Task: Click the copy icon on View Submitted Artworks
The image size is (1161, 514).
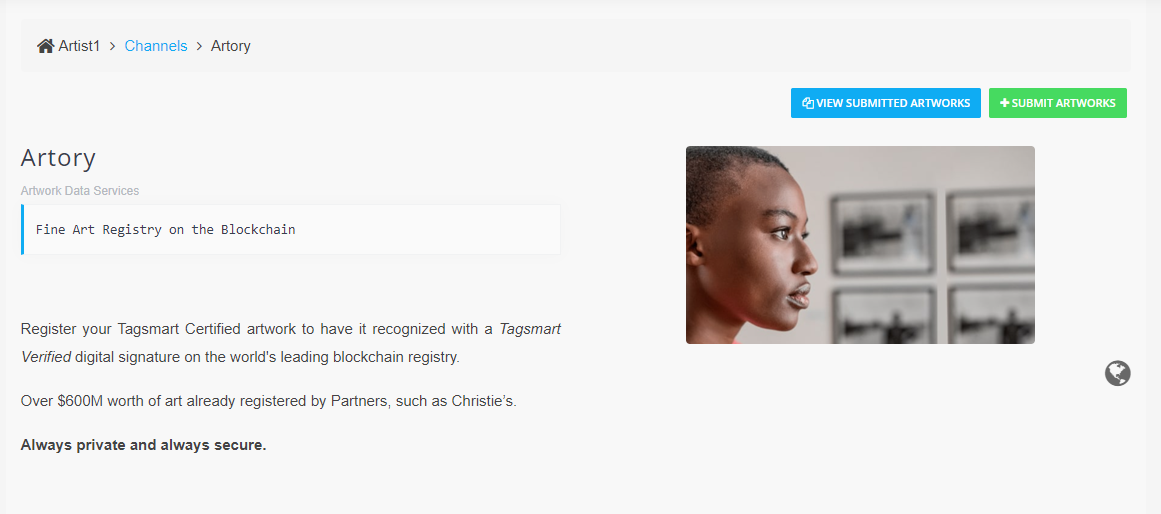Action: pyautogui.click(x=808, y=103)
